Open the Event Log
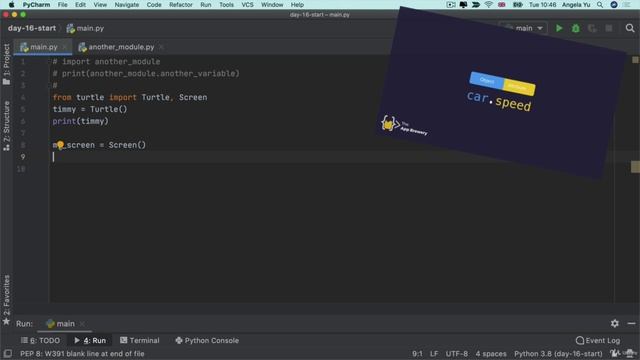The width and height of the screenshot is (640, 360). click(598, 340)
